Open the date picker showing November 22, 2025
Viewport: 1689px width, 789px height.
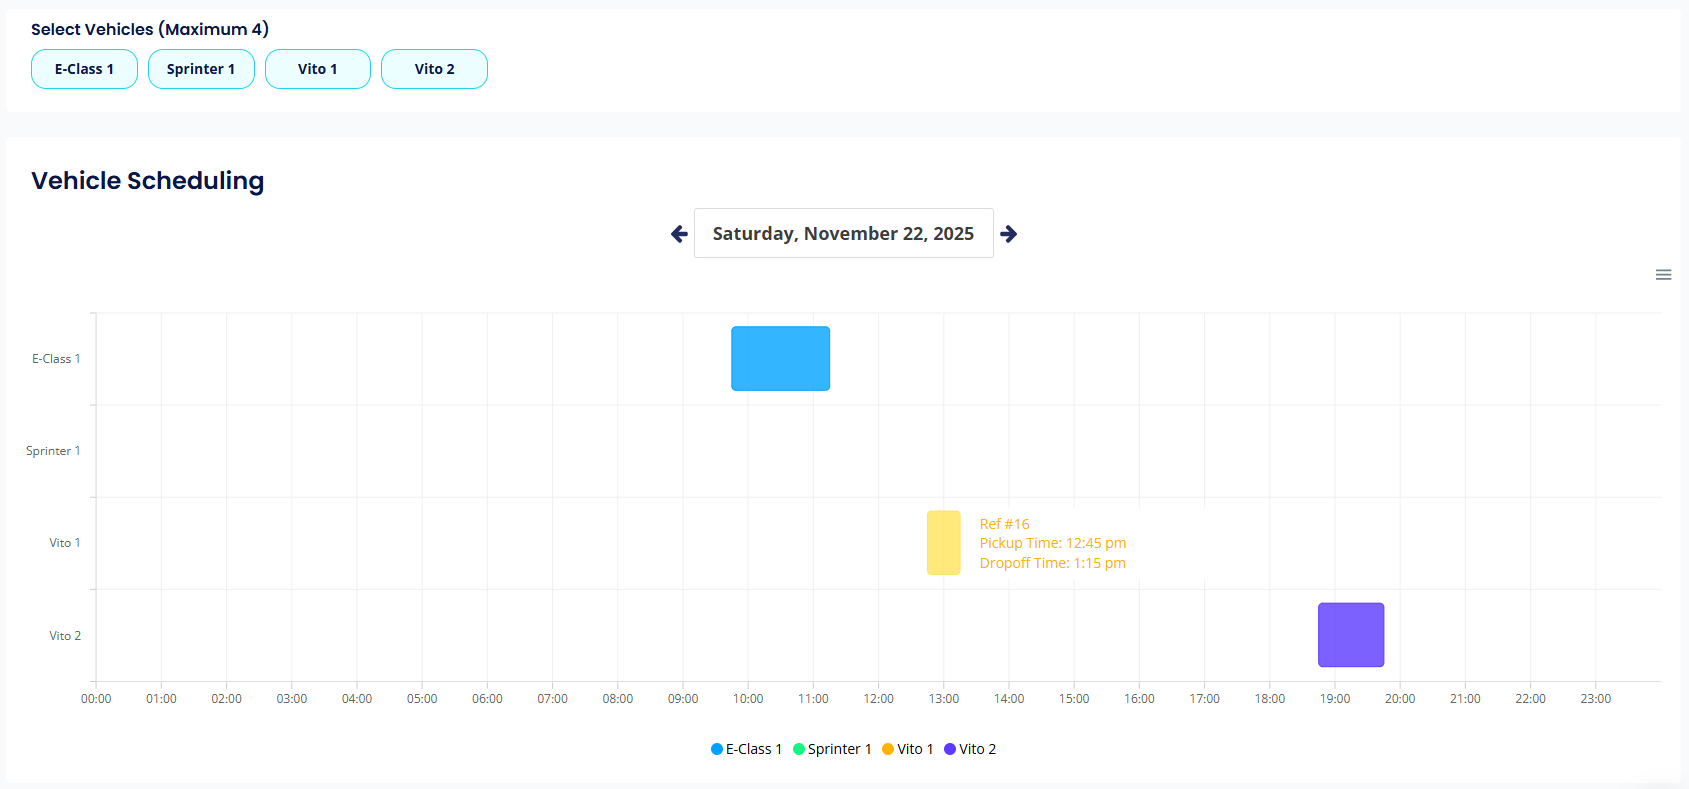(x=843, y=233)
